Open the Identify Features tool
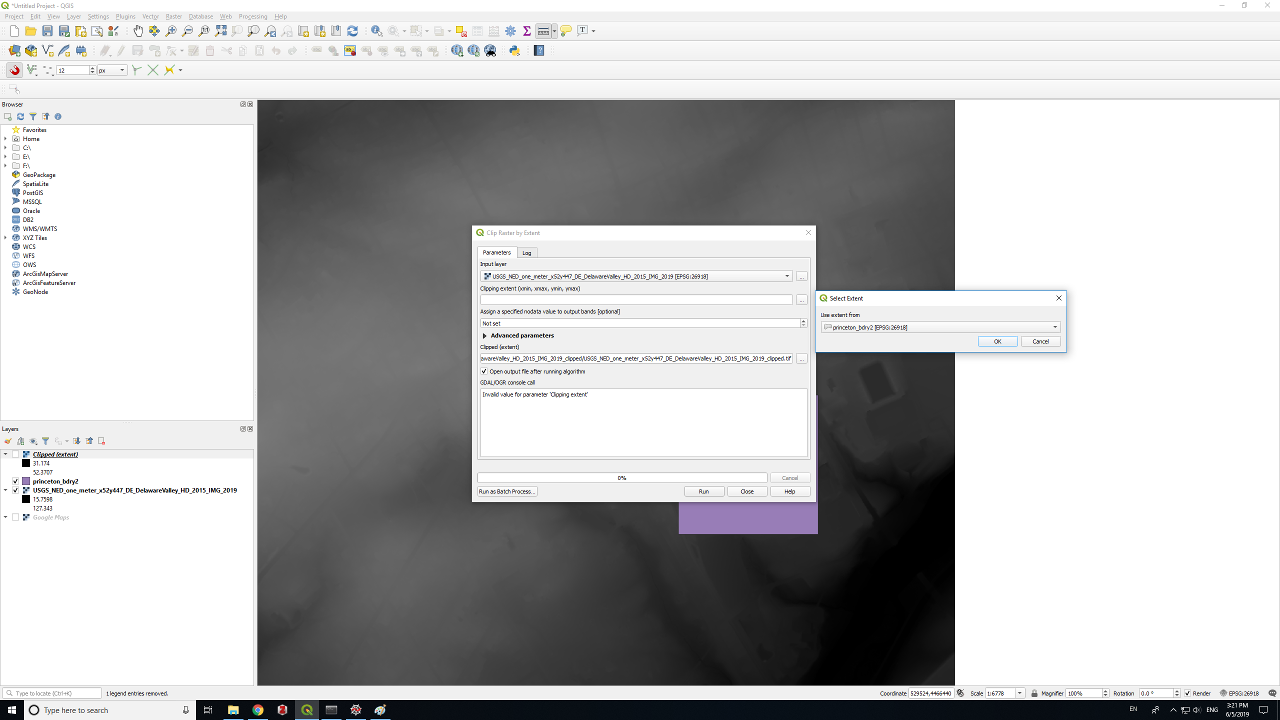 [x=376, y=31]
